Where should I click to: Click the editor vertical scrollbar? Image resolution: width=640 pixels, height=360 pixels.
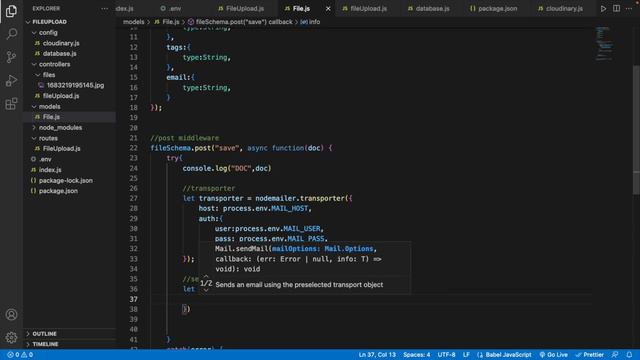coord(636,129)
